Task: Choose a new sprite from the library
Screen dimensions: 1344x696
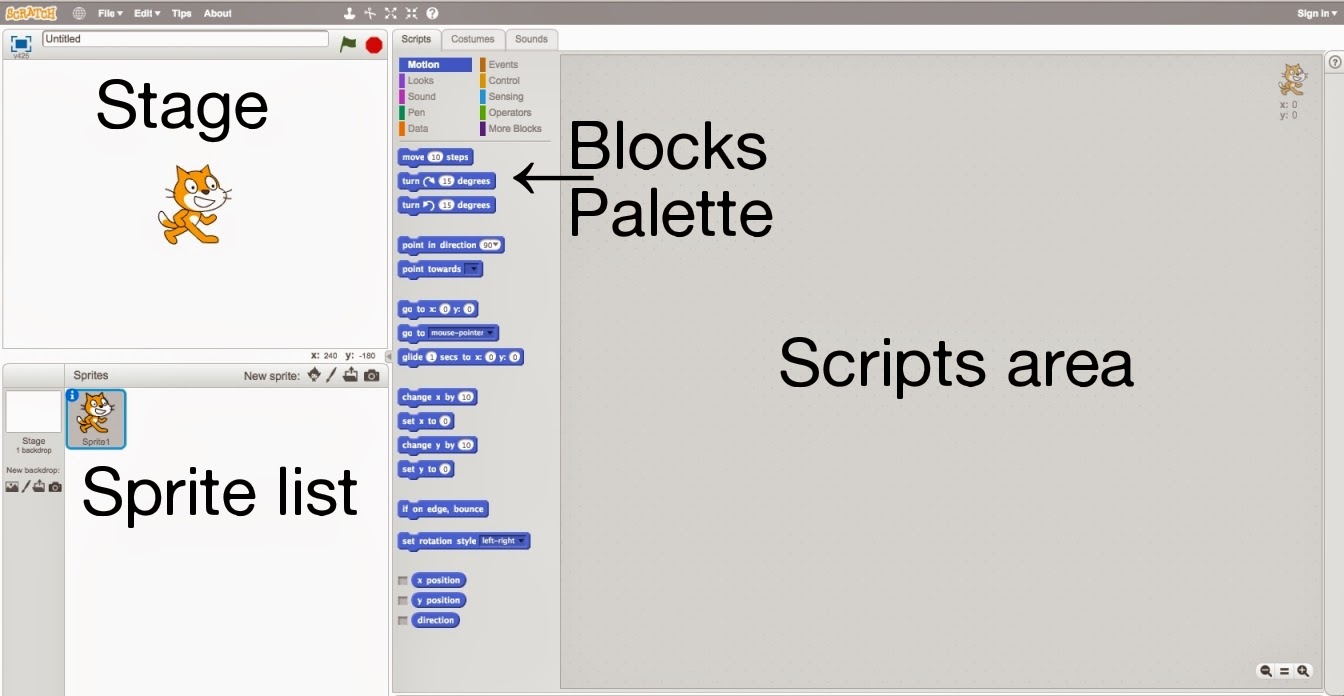Action: click(x=314, y=374)
